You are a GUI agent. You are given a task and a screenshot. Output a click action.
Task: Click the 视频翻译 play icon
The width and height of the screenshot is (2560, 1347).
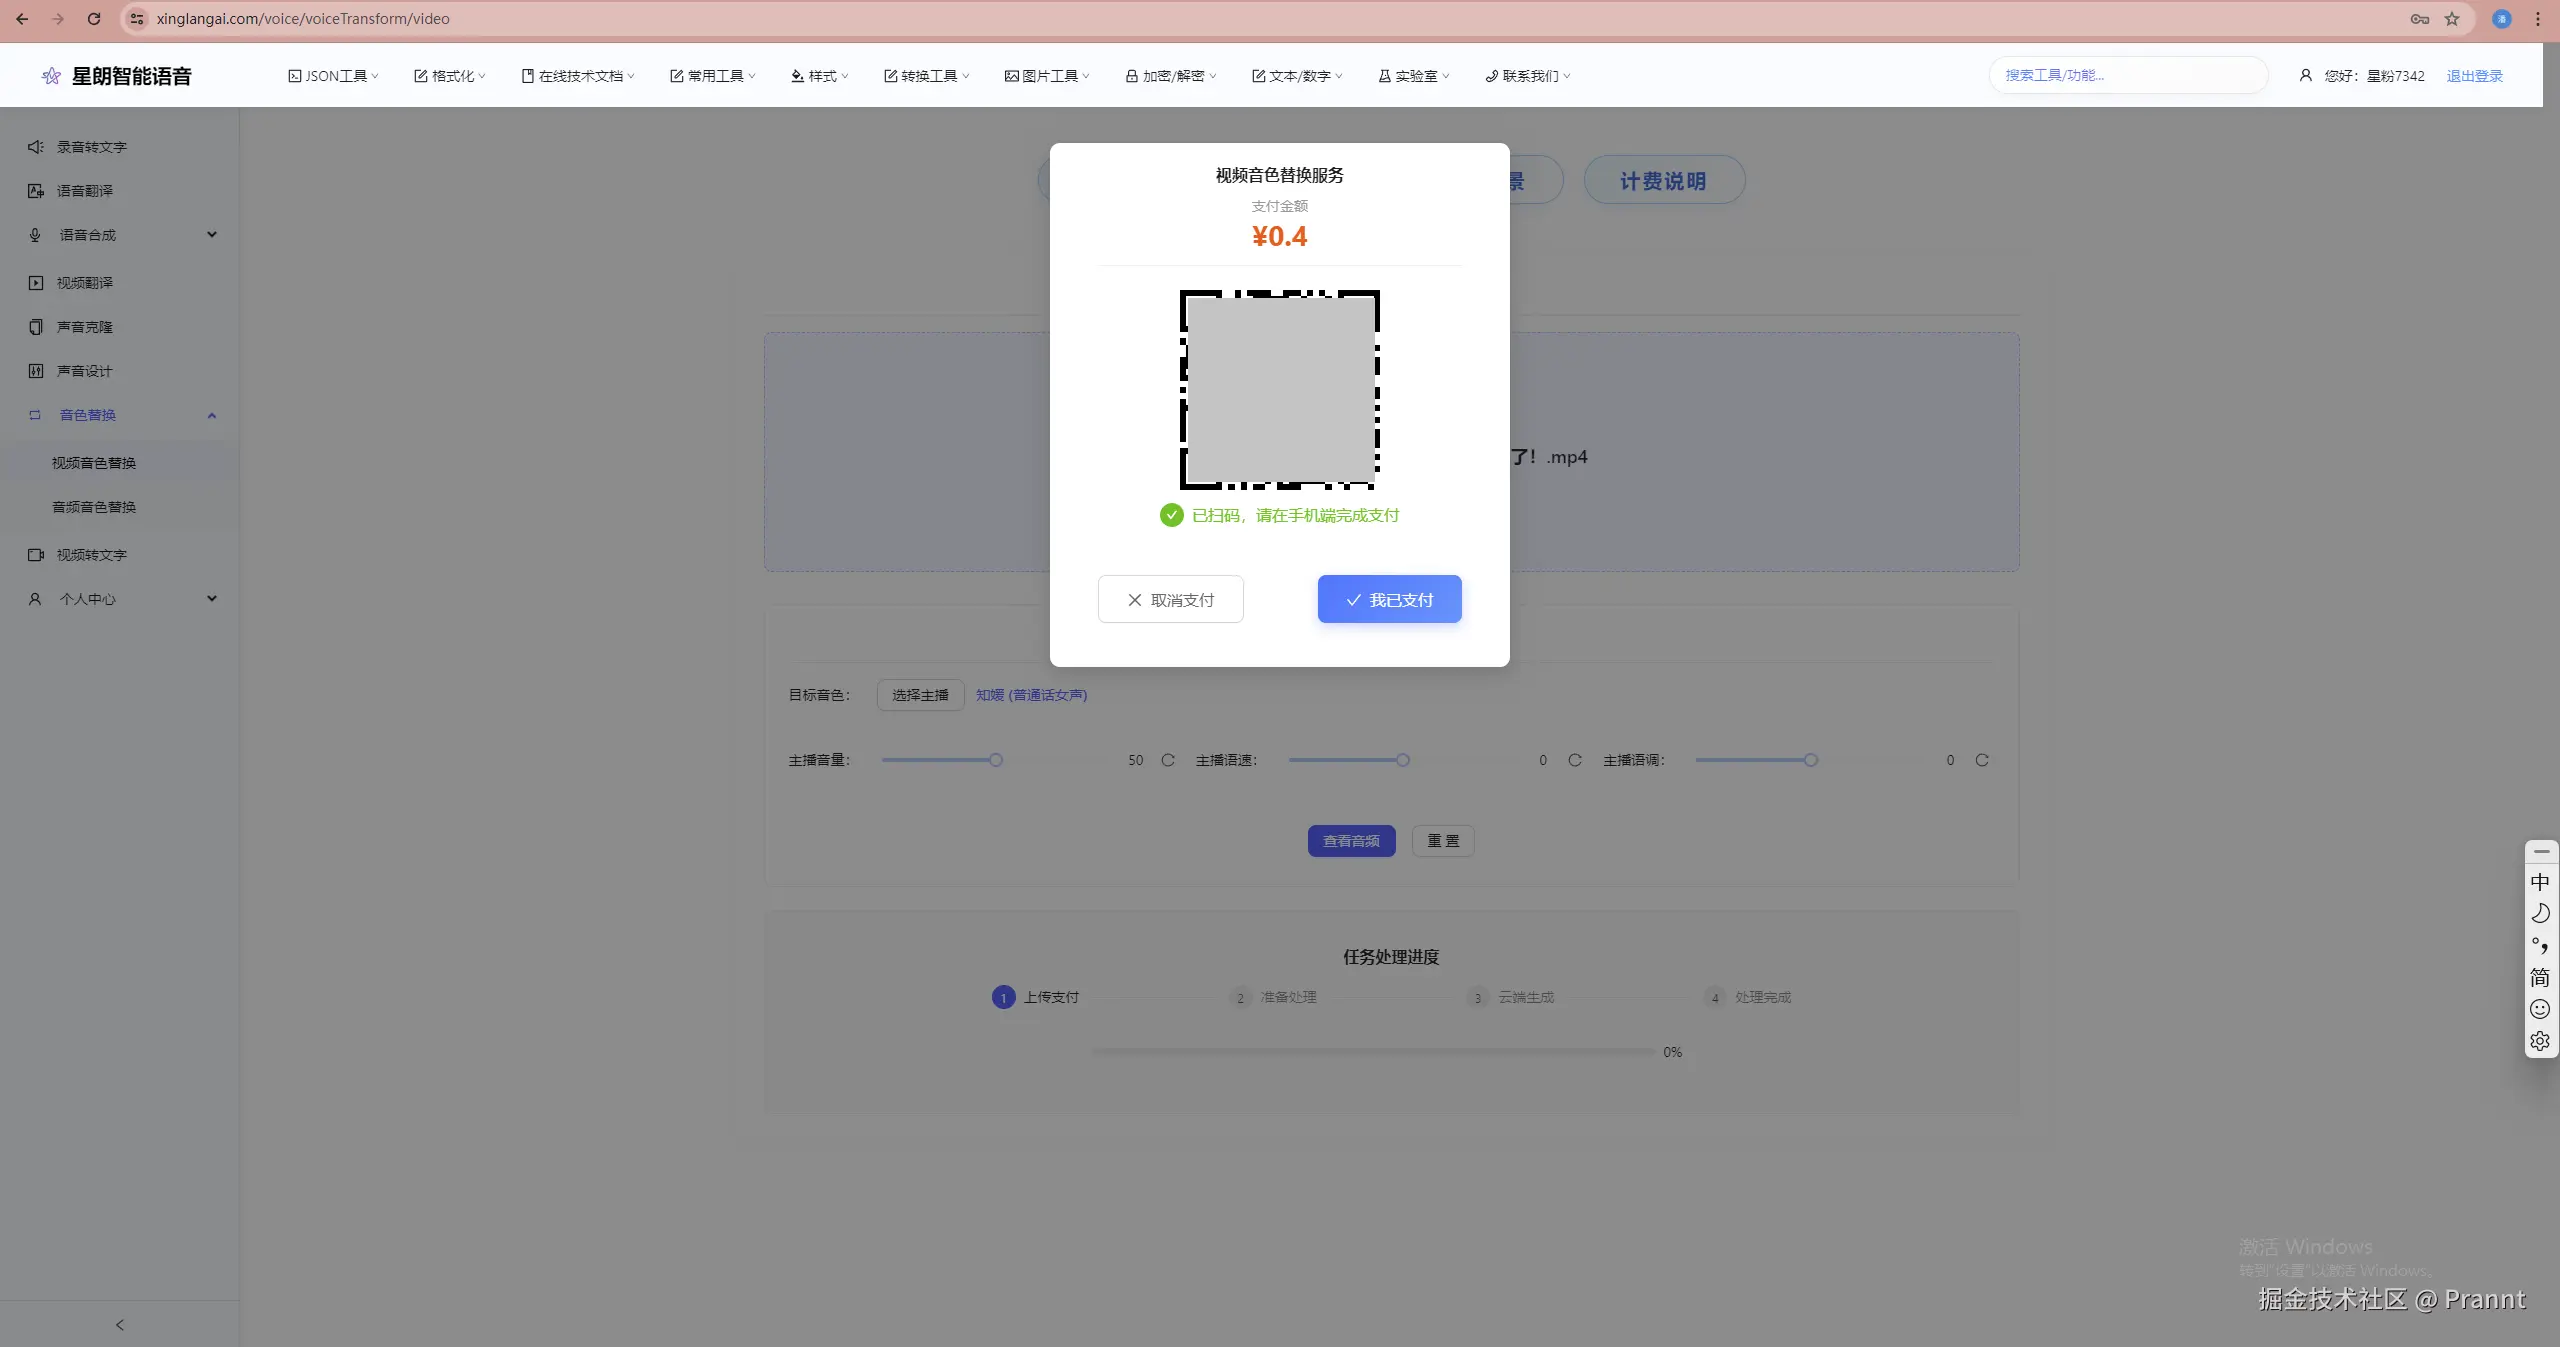tap(36, 283)
